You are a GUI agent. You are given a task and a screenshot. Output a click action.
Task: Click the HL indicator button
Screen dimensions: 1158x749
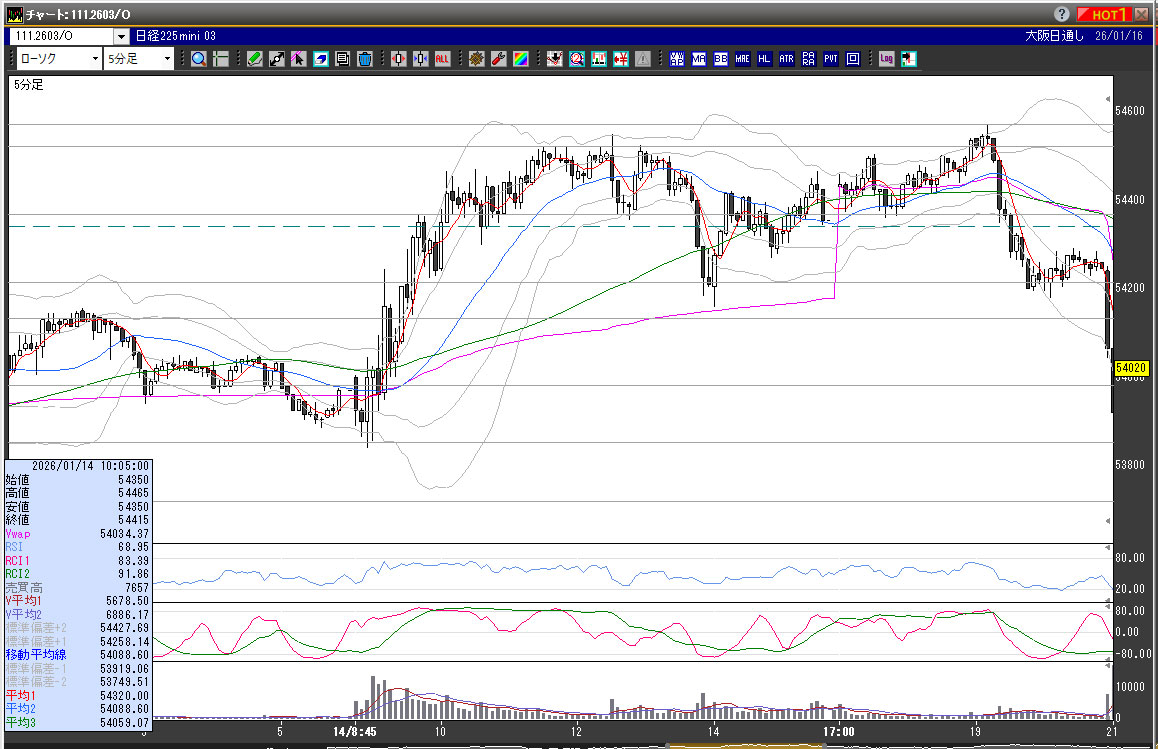[x=764, y=59]
